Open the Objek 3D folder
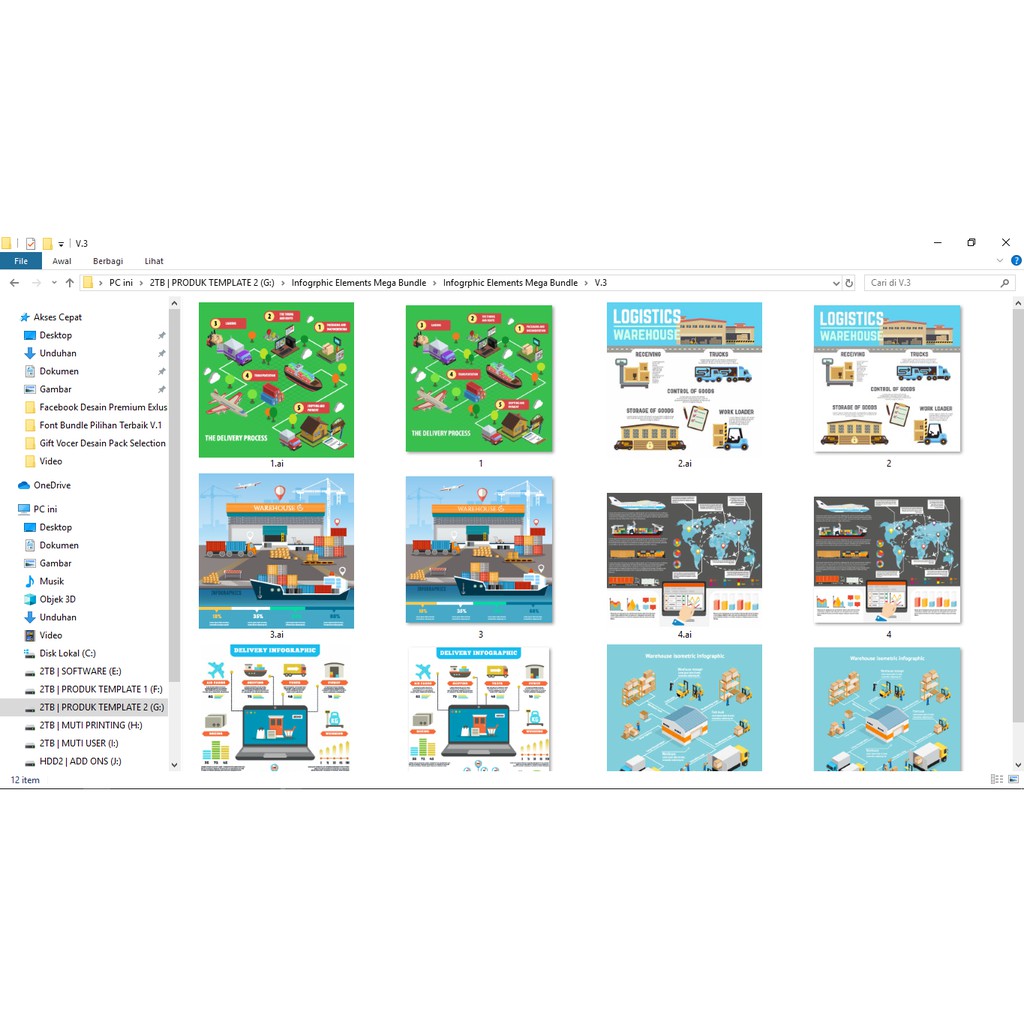 coord(58,599)
